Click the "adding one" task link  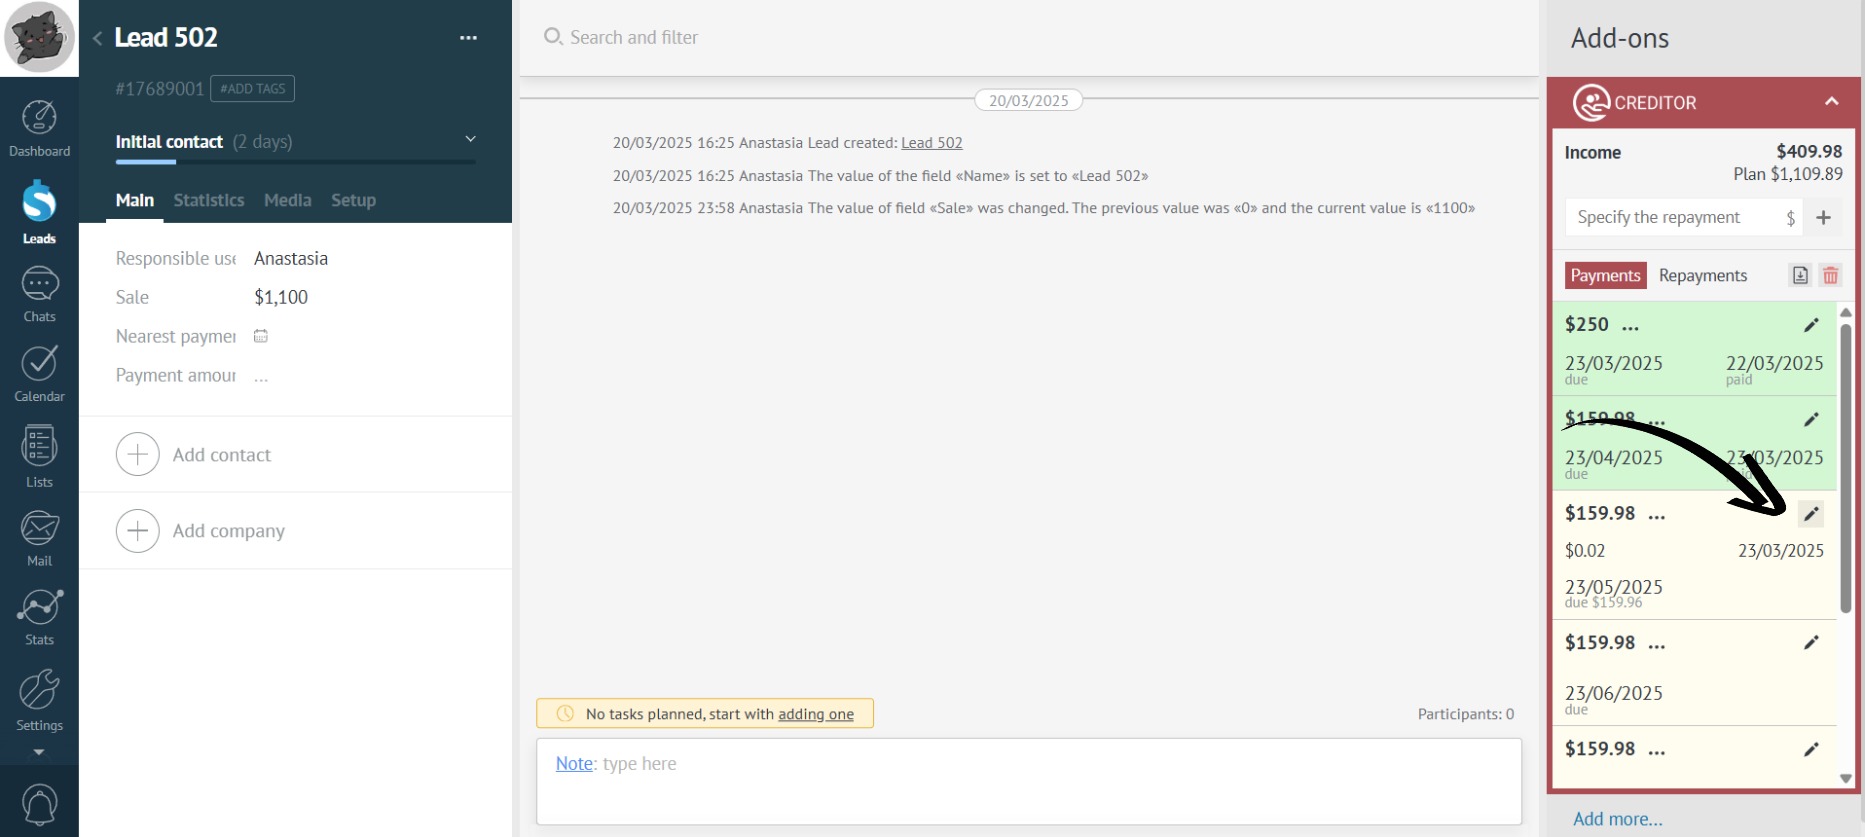815,714
